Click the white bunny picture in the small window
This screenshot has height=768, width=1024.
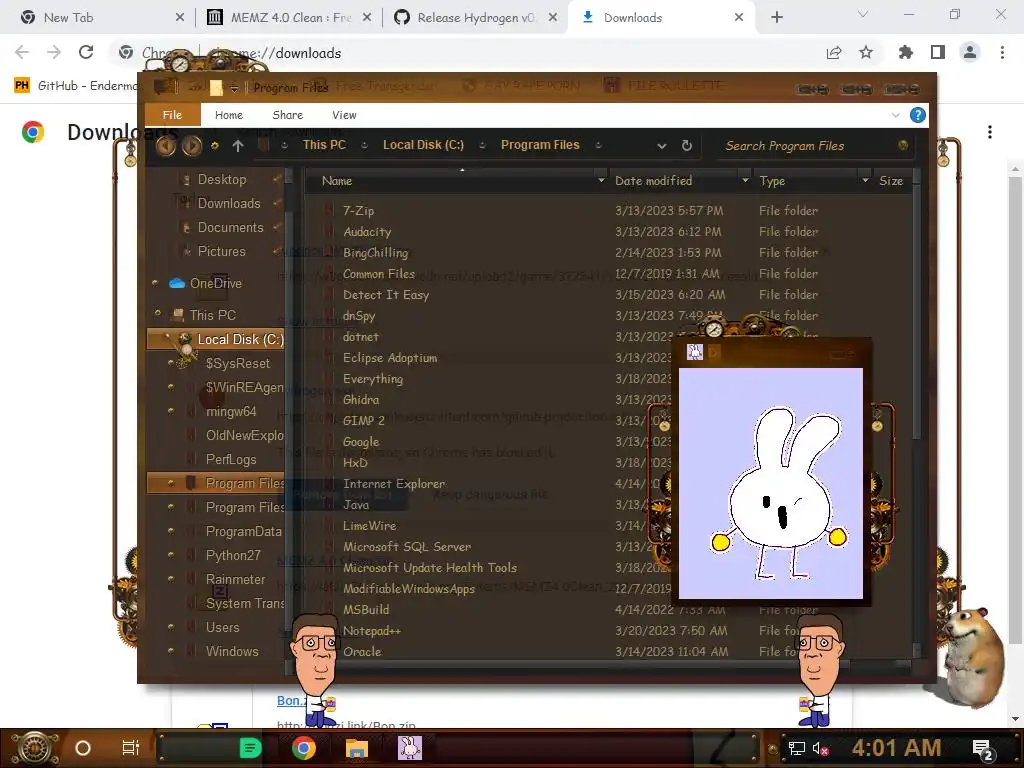pyautogui.click(x=771, y=483)
